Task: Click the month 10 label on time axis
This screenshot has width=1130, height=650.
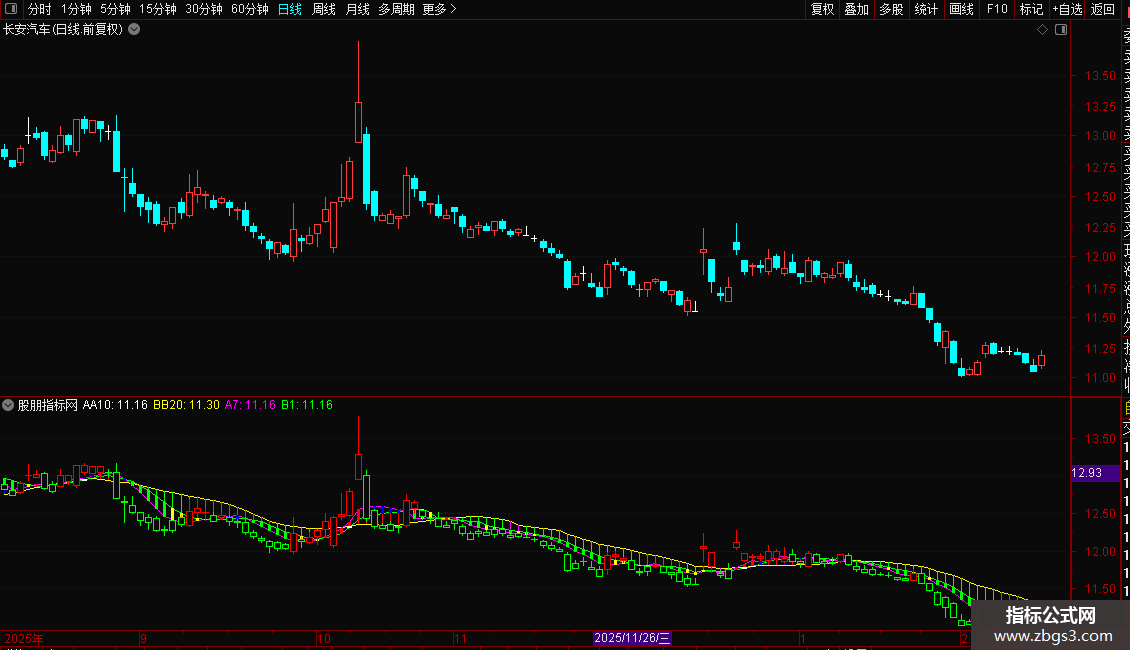Action: click(x=324, y=638)
